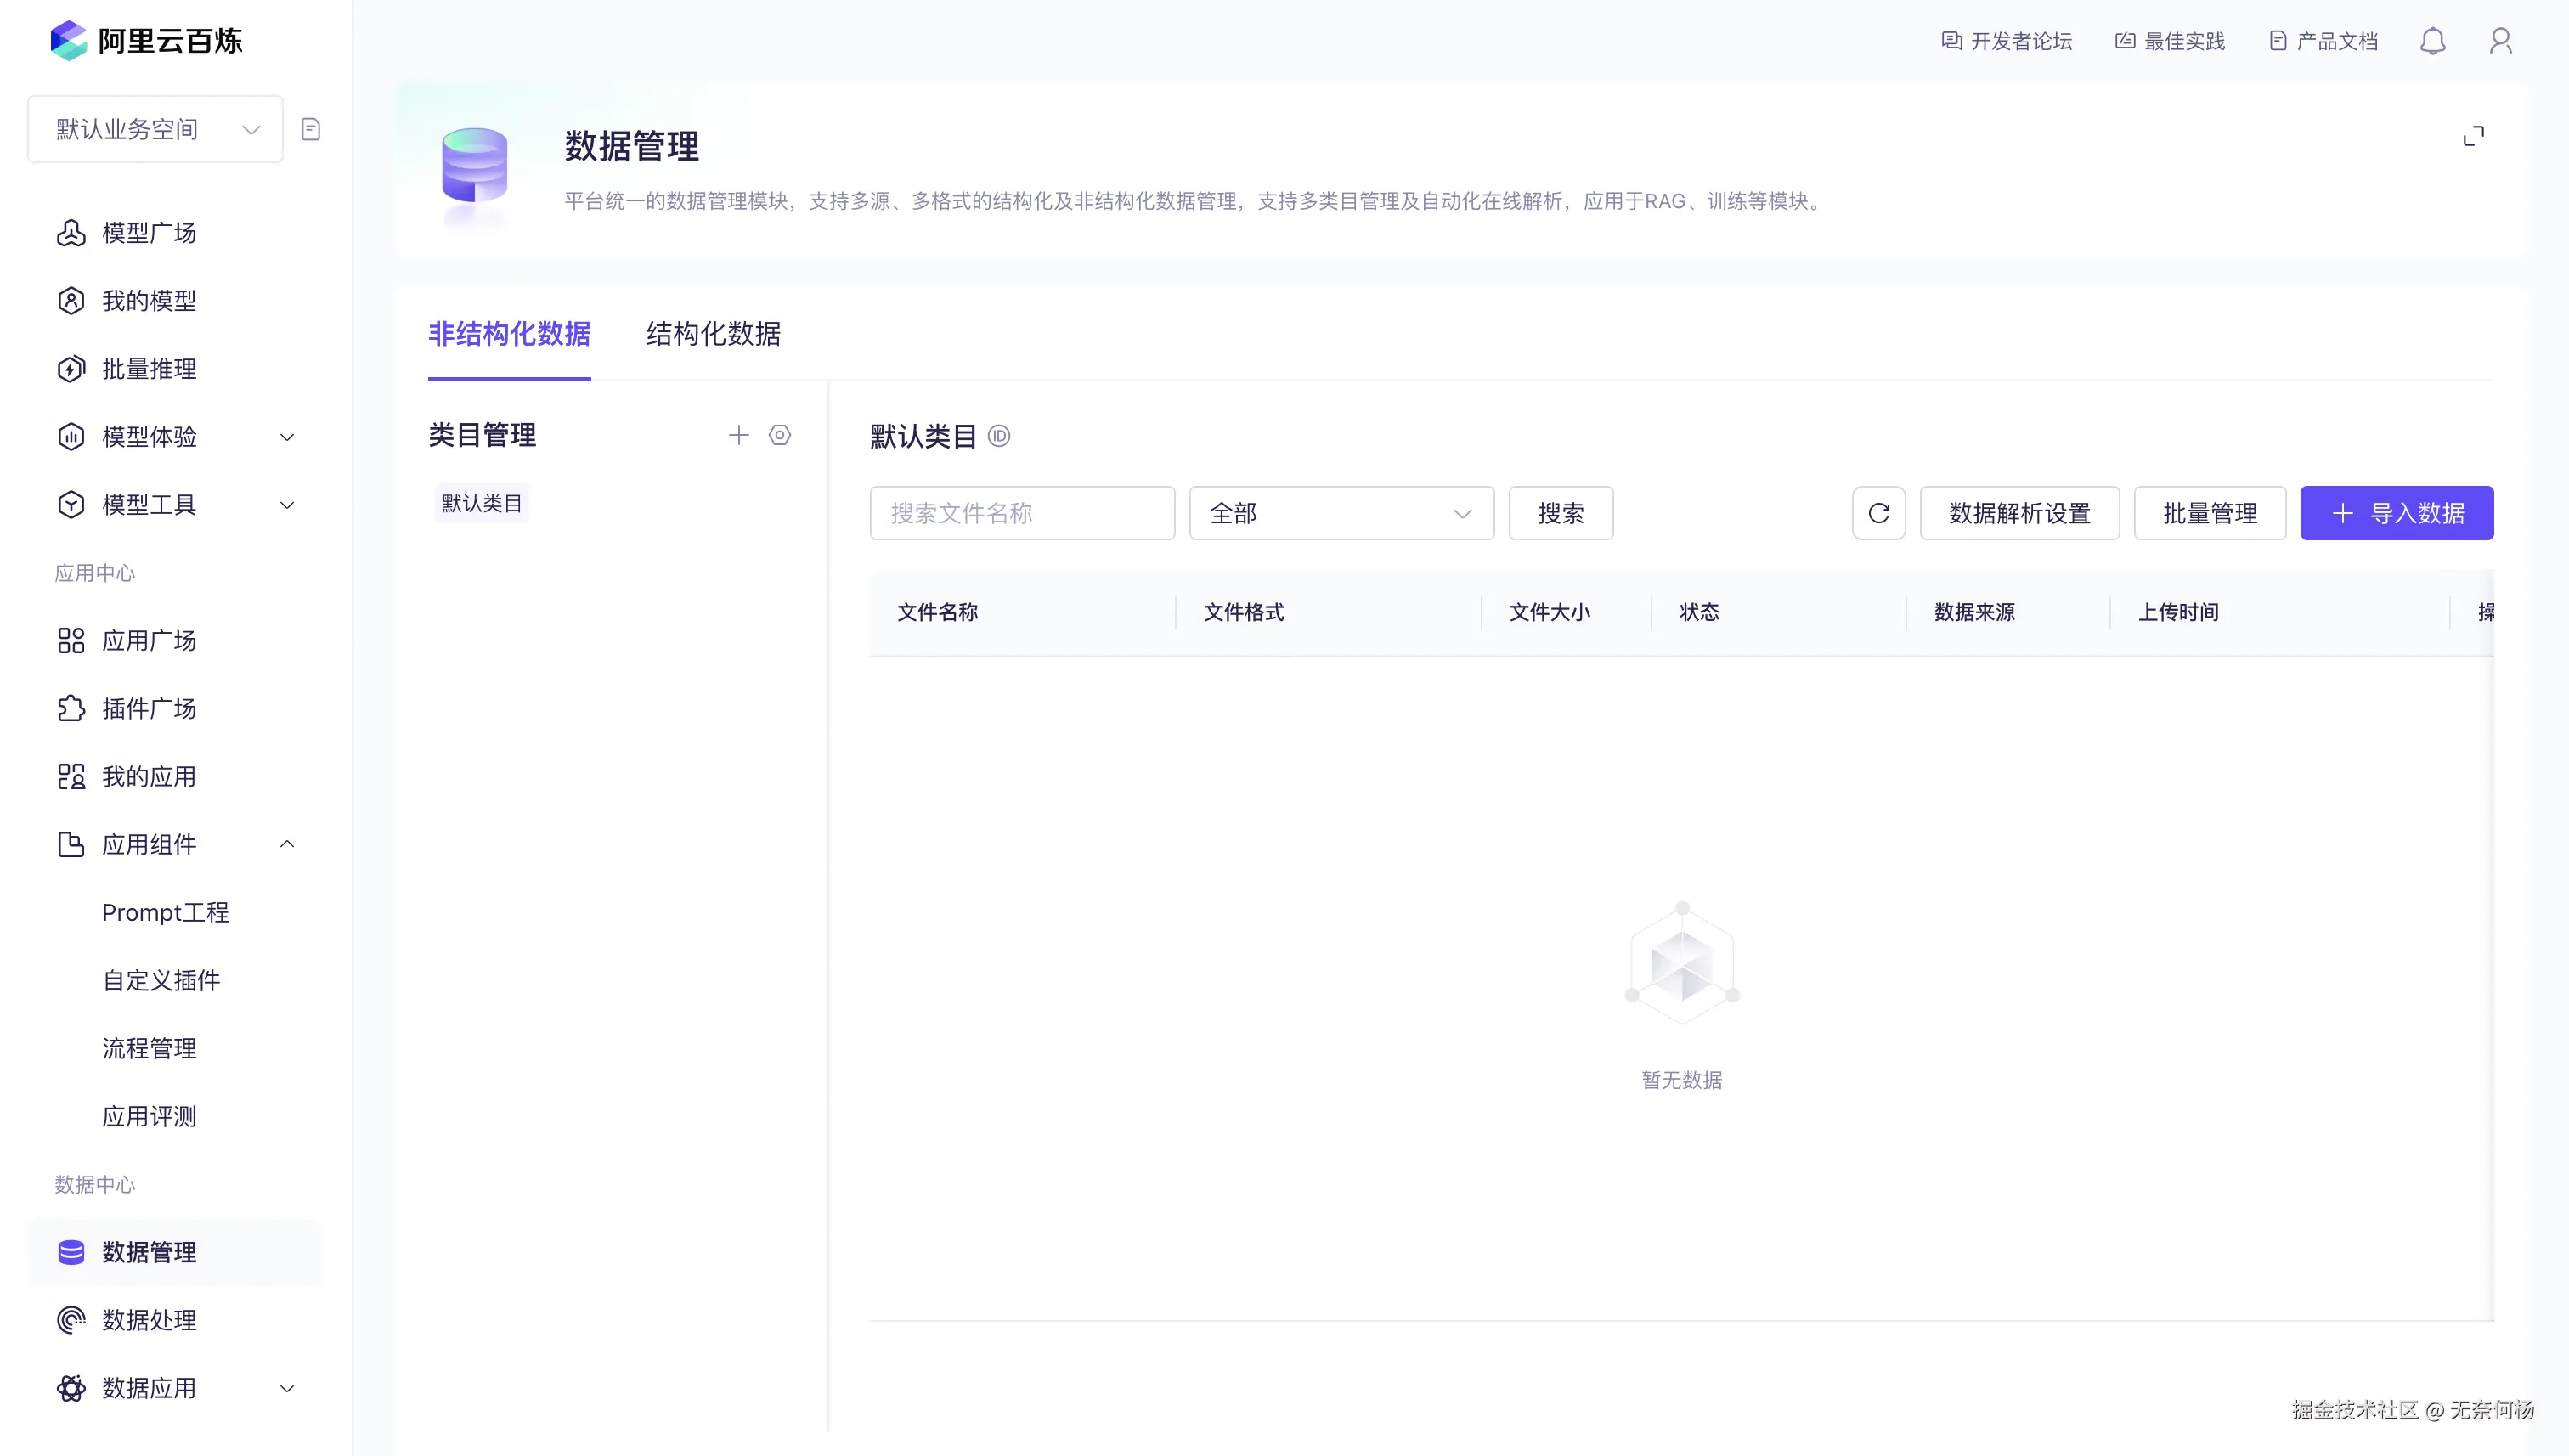This screenshot has width=2569, height=1456.
Task: Open the user account avatar icon
Action: (x=2500, y=41)
